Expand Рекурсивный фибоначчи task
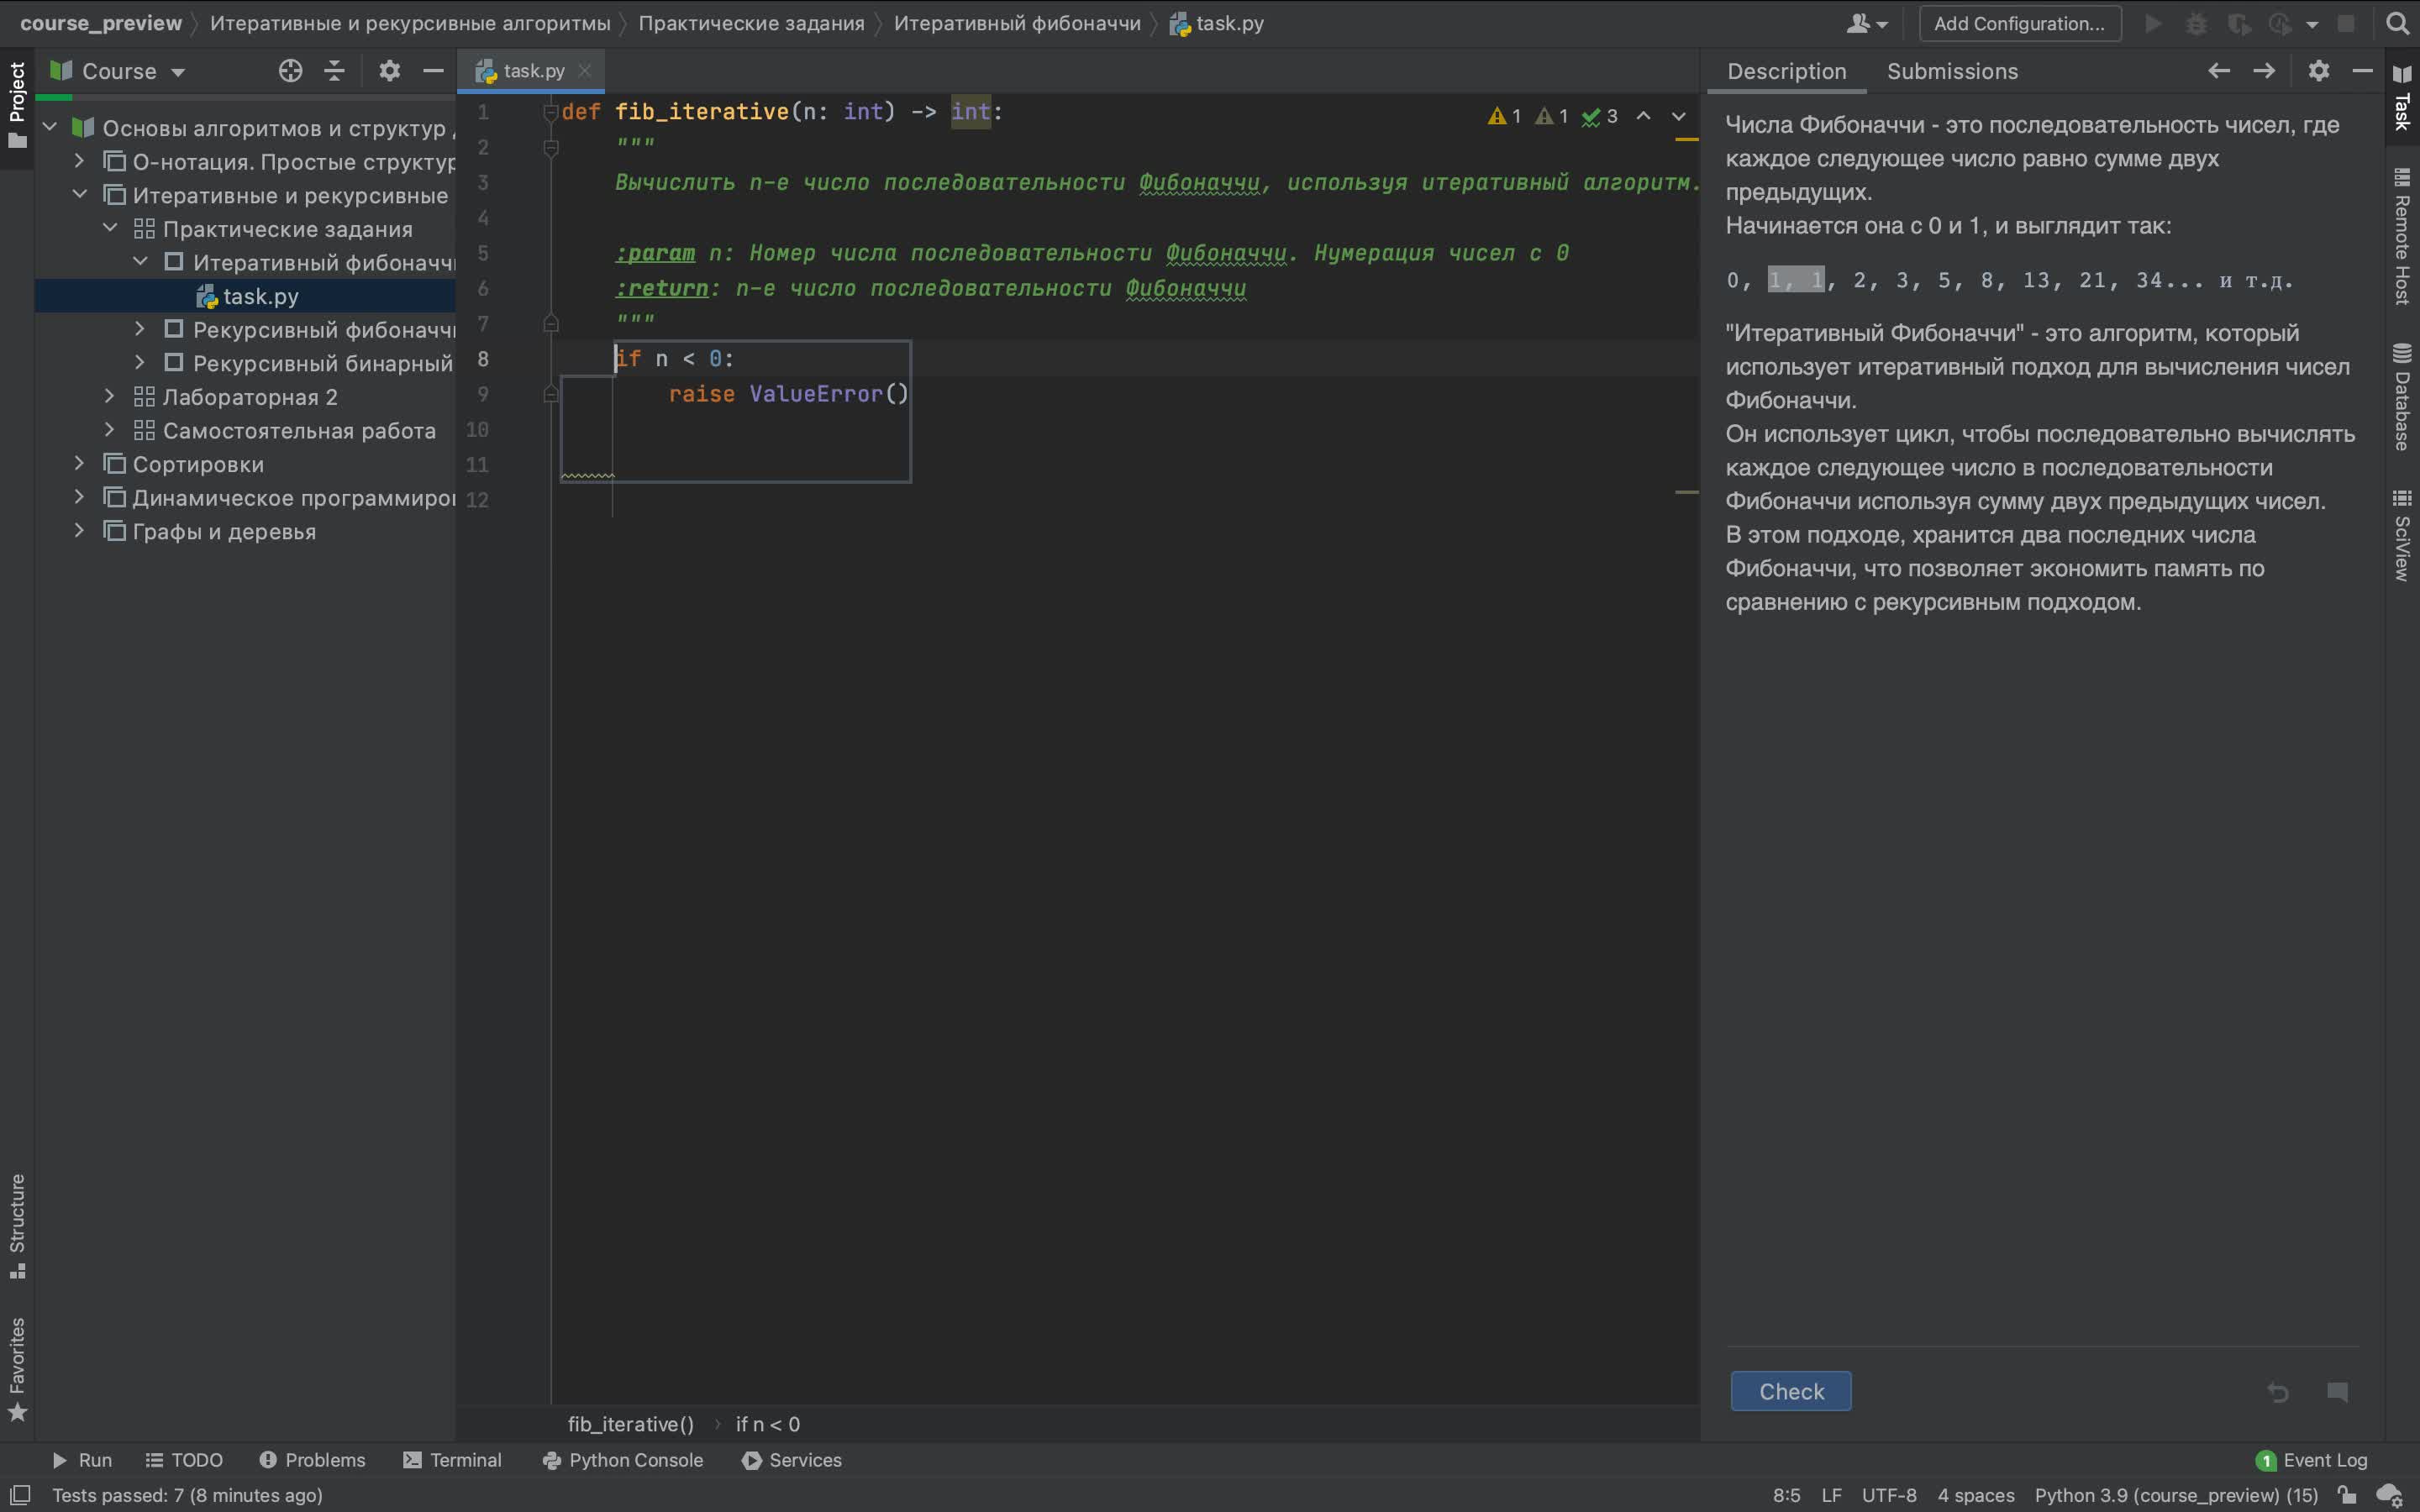This screenshot has height=1512, width=2420. (140, 328)
